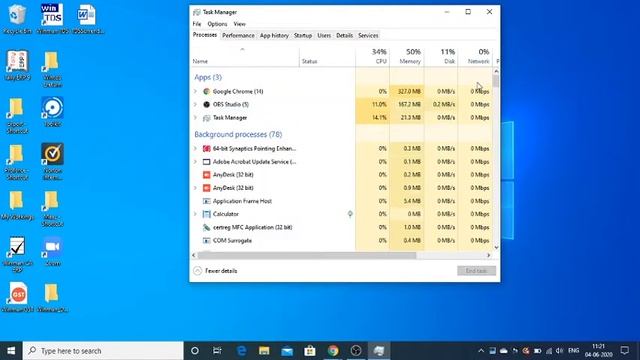640x360 pixels.
Task: Sort processes by the Disk column header
Action: pyautogui.click(x=441, y=56)
